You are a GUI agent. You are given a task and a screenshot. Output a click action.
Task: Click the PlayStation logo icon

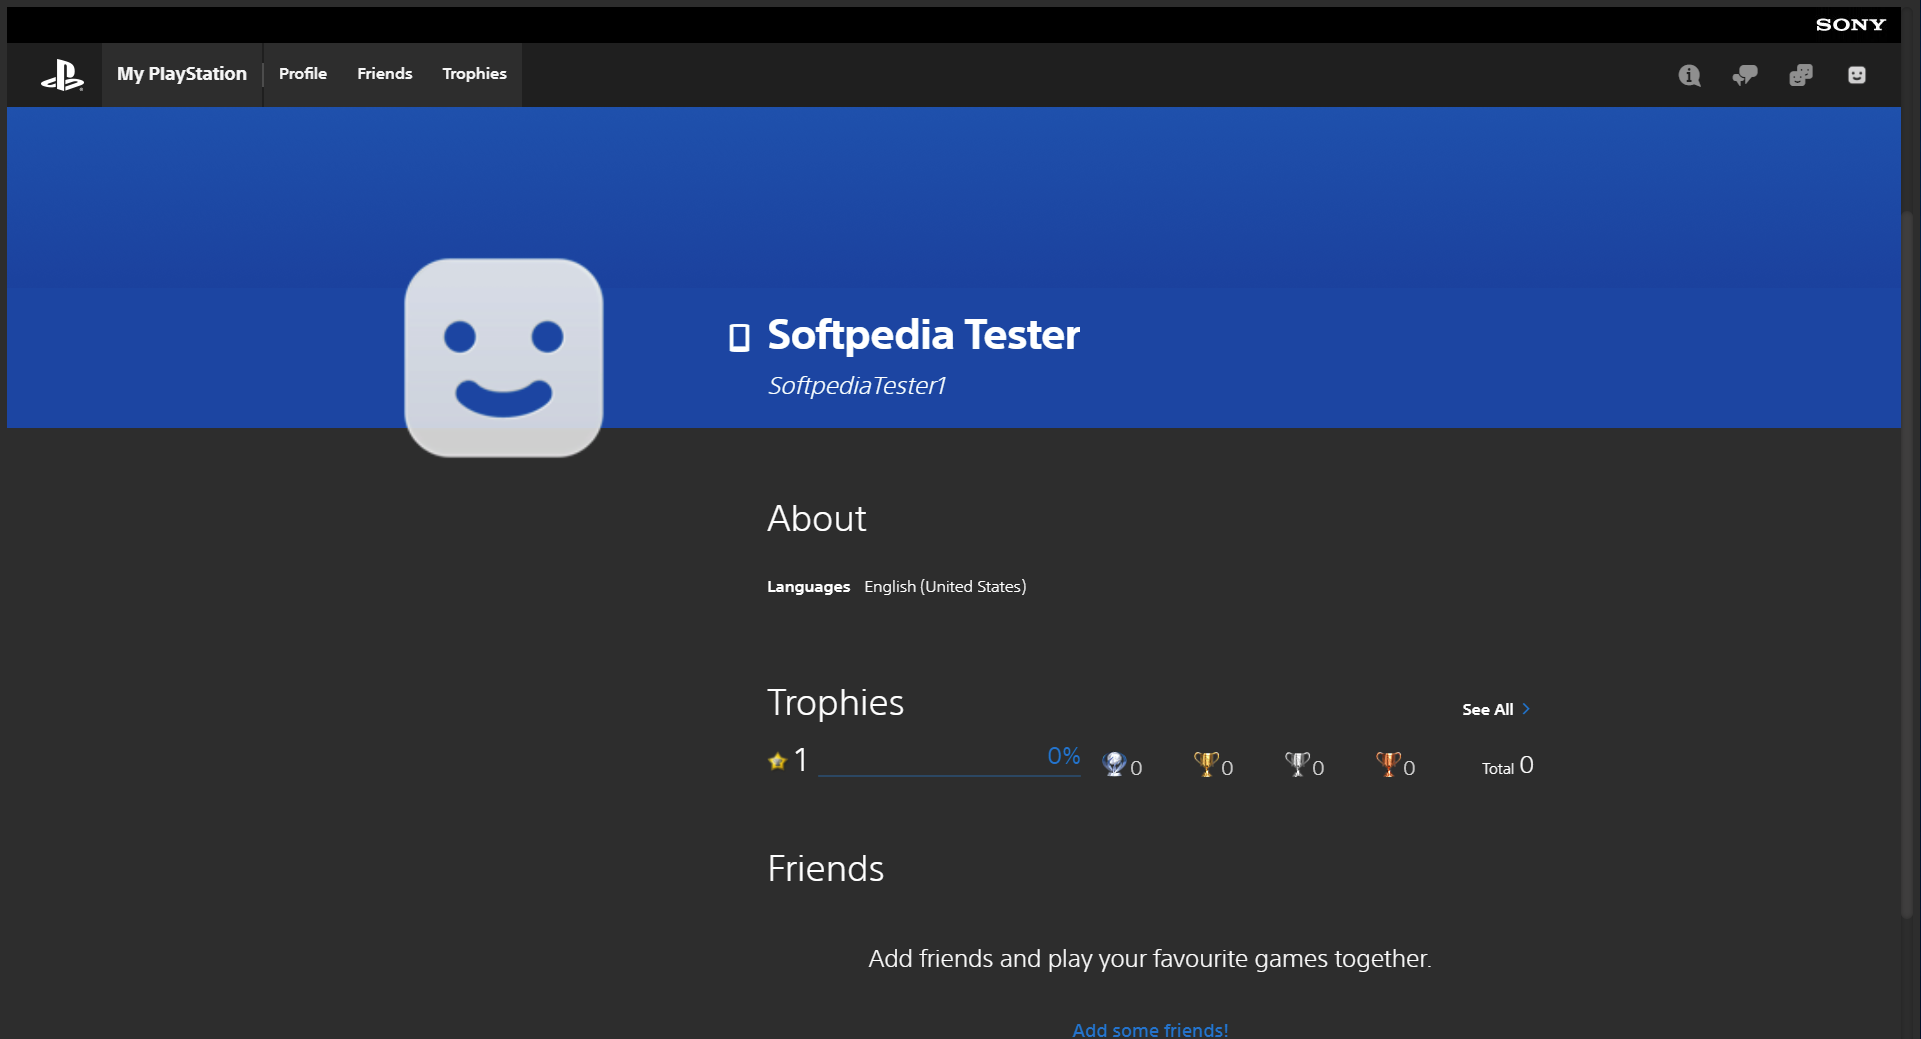(x=62, y=75)
